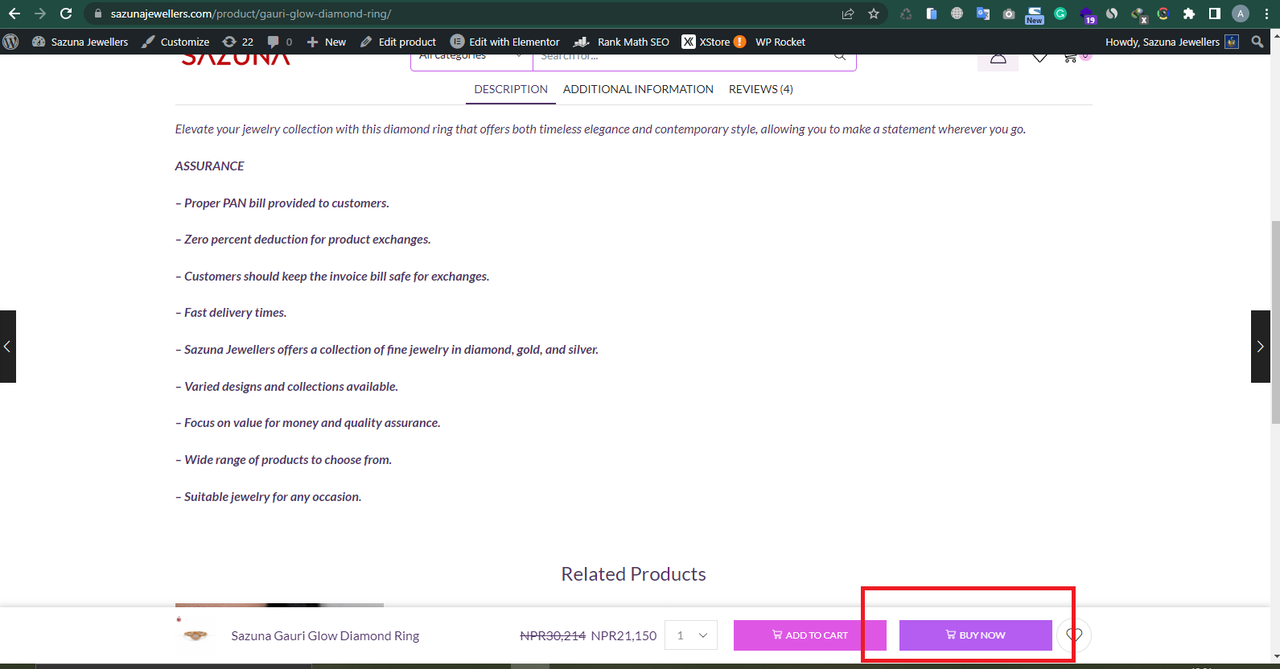This screenshot has width=1280, height=669.
Task: Open the comments bubble showing 0
Action: tap(280, 42)
